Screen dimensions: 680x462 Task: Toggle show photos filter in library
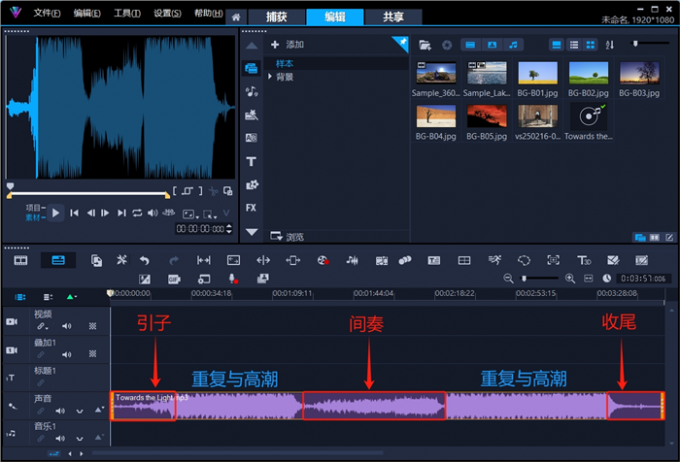click(492, 45)
